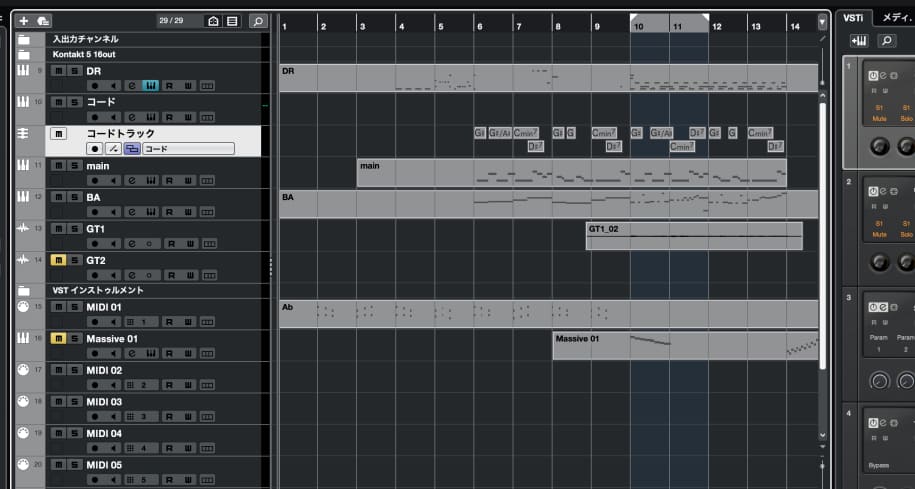Screen dimensions: 915x489
Task: Toggle power on VSTi rack slot 3
Action: point(873,306)
